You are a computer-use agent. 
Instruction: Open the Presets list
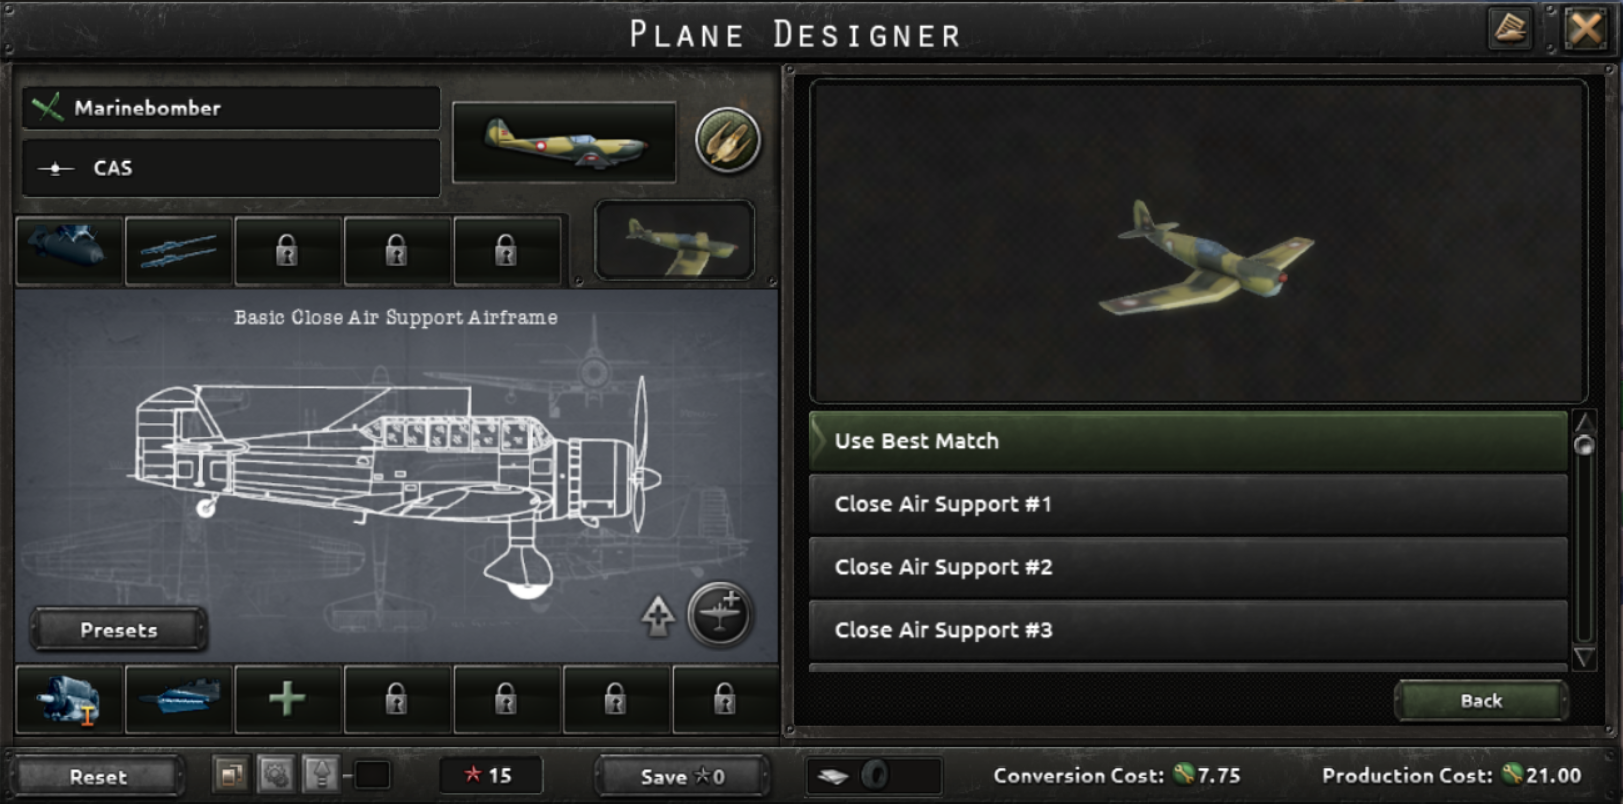(119, 630)
